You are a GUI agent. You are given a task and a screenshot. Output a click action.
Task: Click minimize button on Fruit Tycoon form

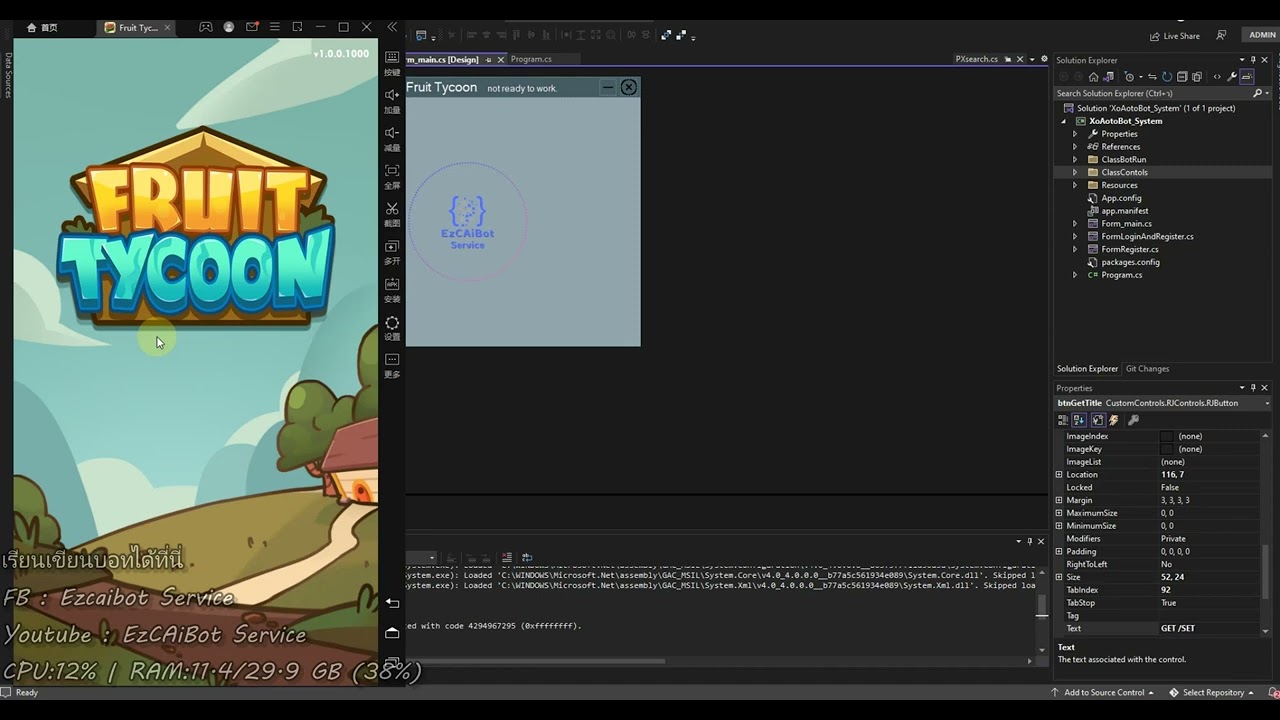[607, 87]
